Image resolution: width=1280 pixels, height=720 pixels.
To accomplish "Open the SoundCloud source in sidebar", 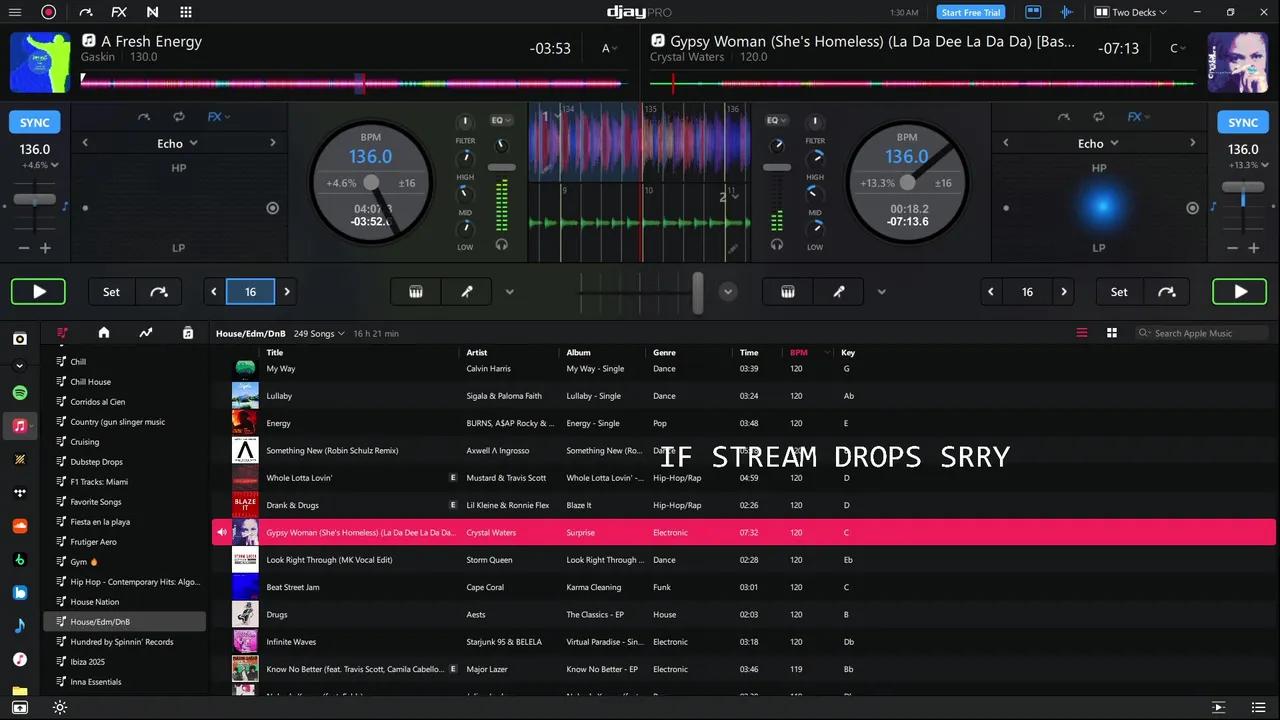I will [20, 526].
